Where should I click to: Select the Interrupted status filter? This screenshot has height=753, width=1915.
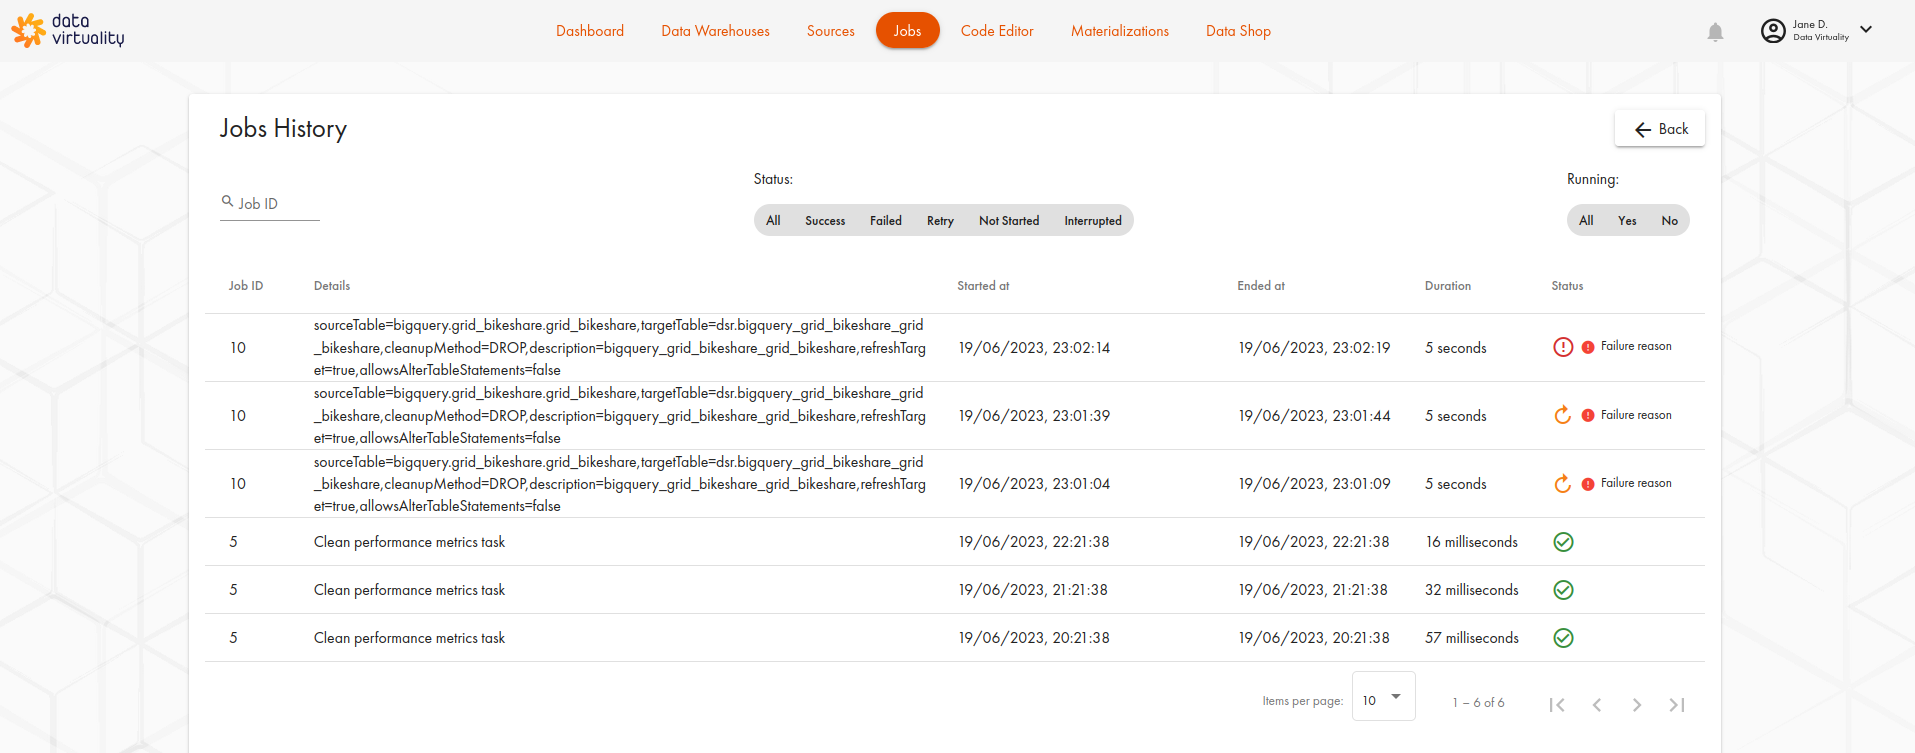(1092, 221)
